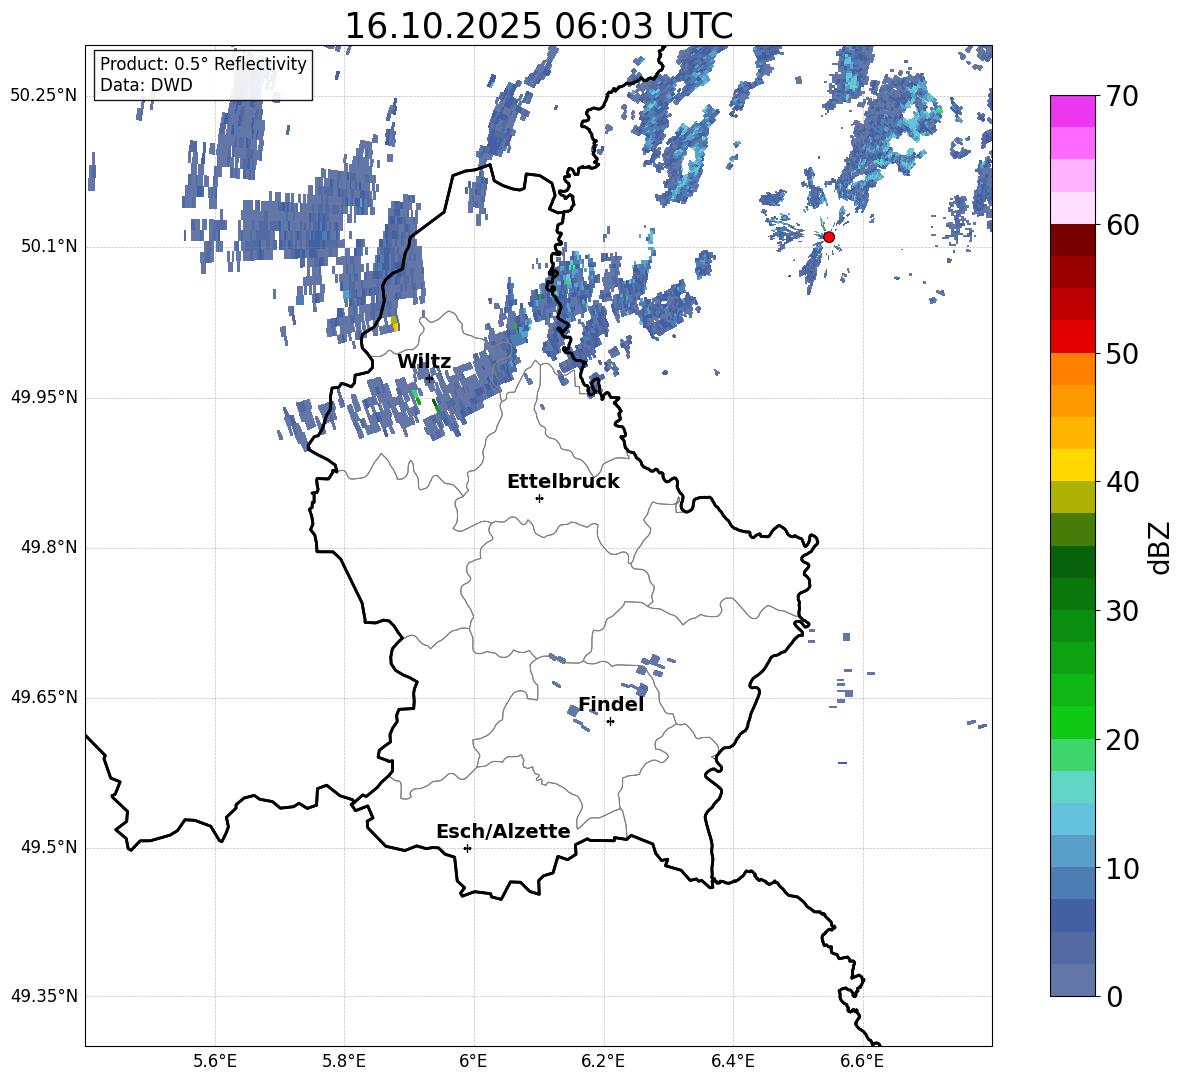Click the Findel station label
The height and width of the screenshot is (1081, 1184).
(611, 704)
